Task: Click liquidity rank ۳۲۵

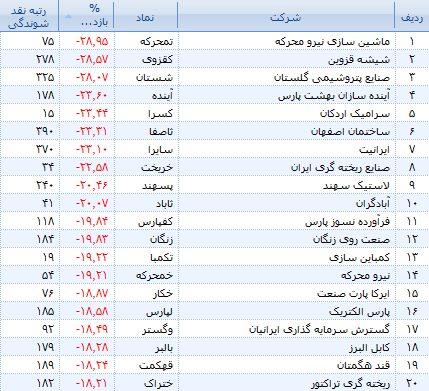Action: point(45,77)
